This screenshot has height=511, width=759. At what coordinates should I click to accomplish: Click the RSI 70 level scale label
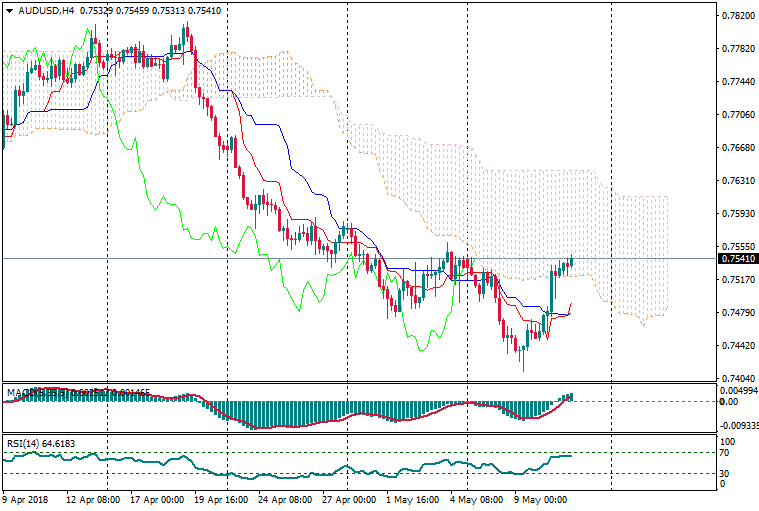(x=726, y=453)
